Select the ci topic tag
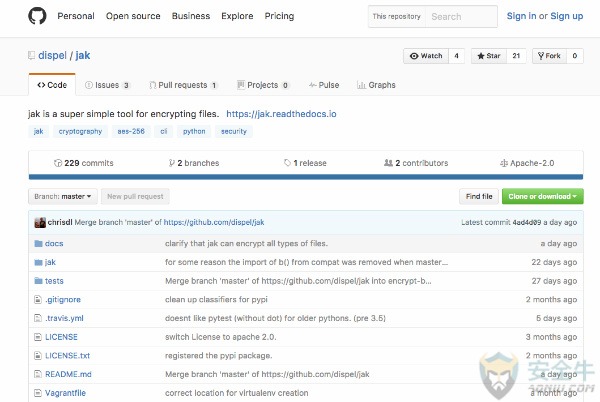The height and width of the screenshot is (402, 600). tap(164, 132)
